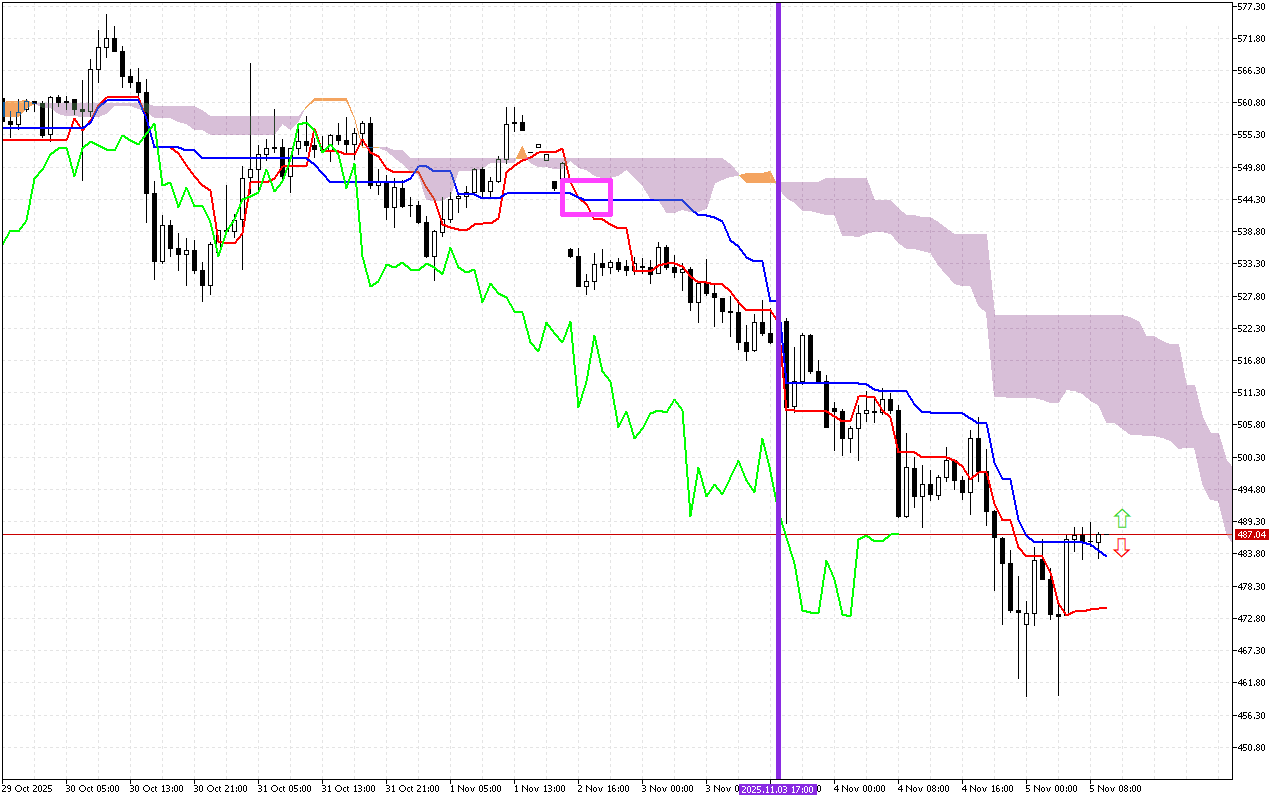
Task: Click the 450.80 price axis label
Action: (1252, 747)
